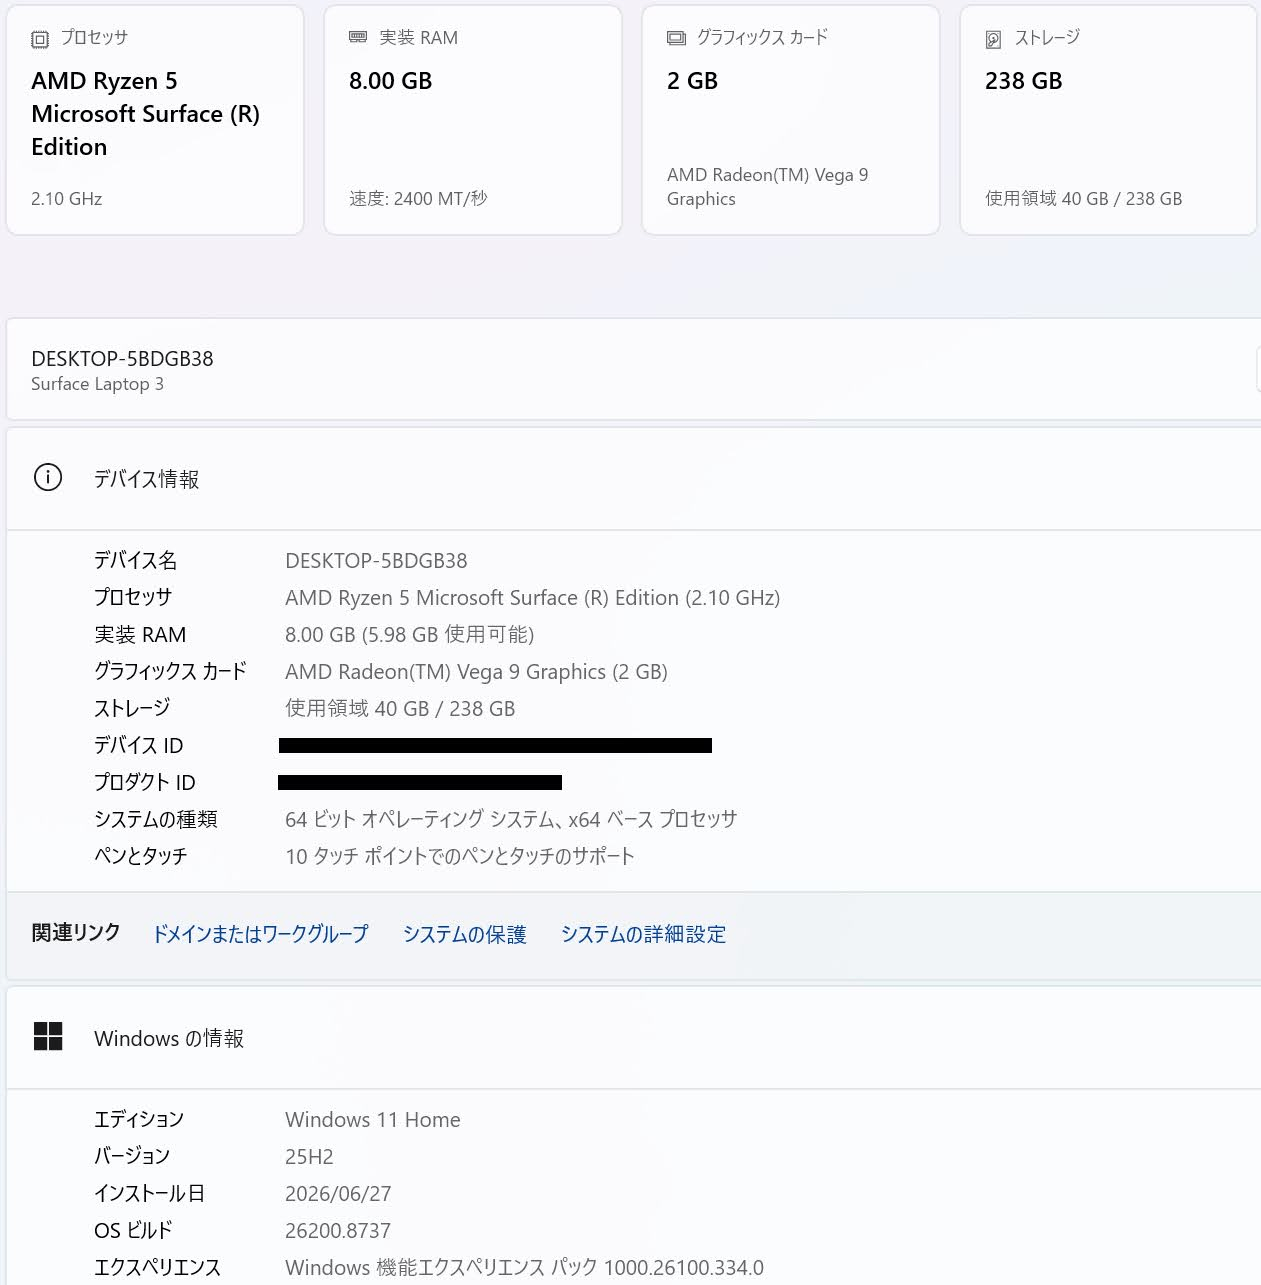Click the プロダクト ID label
The image size is (1261, 1285).
145,783
